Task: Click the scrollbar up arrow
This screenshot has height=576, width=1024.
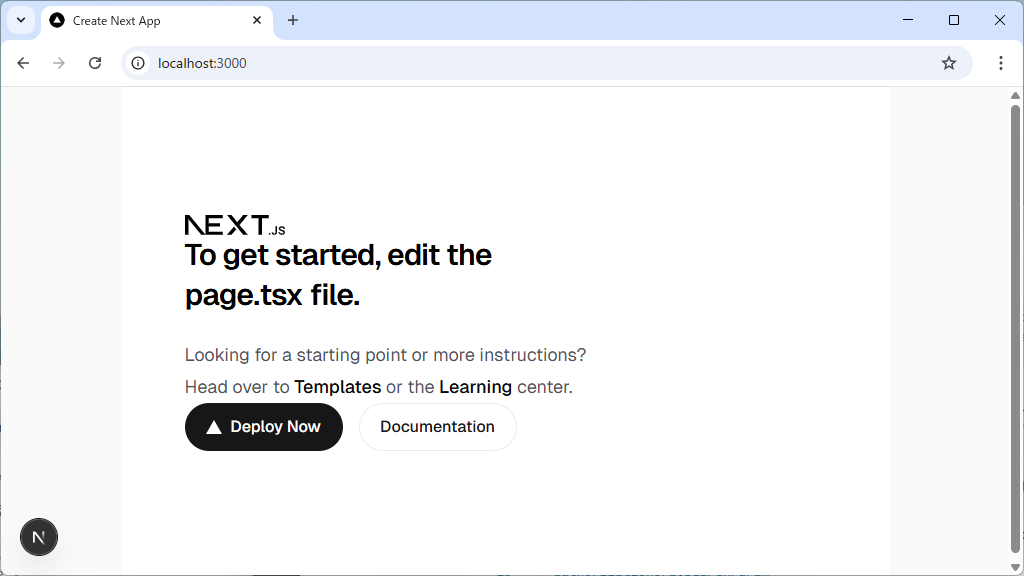Action: click(x=1015, y=96)
